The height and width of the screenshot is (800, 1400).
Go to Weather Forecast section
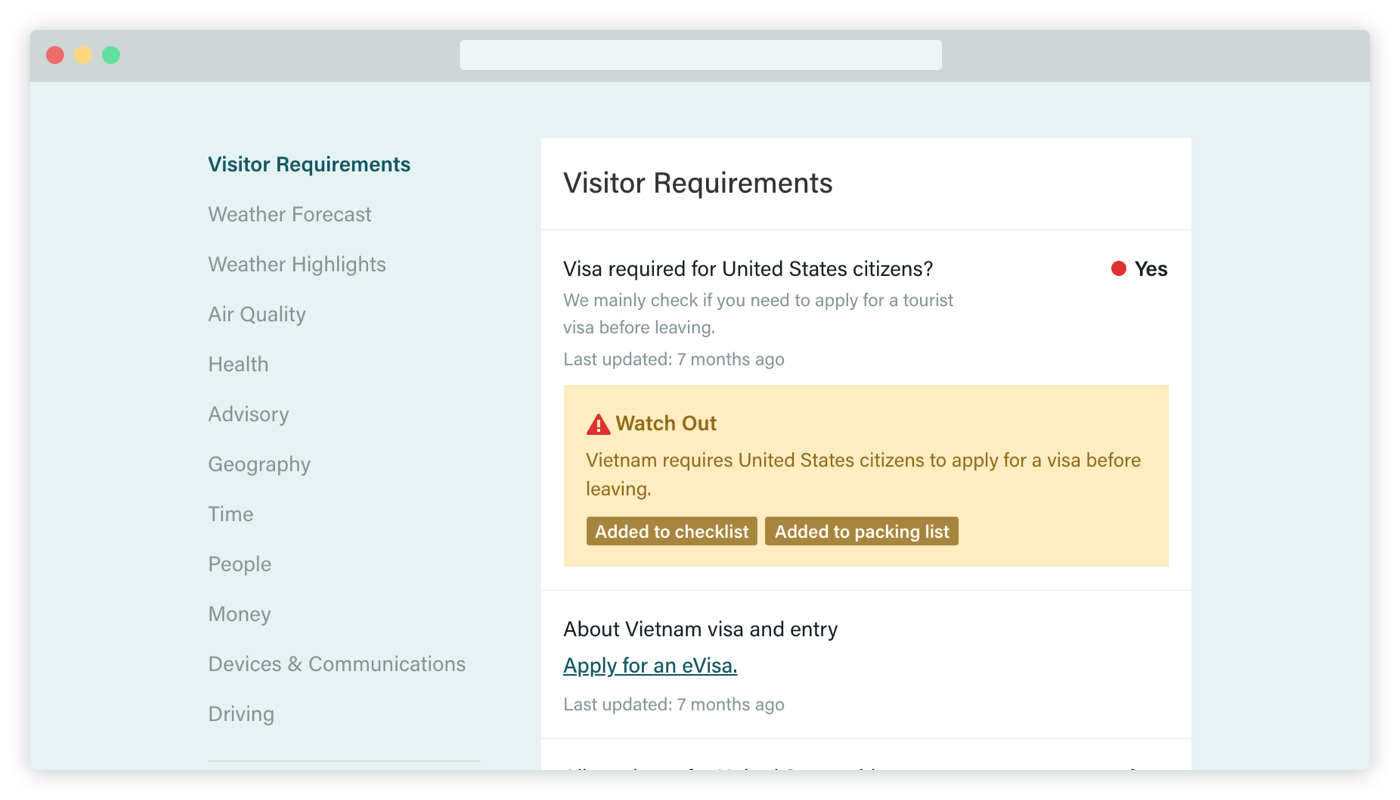[289, 214]
